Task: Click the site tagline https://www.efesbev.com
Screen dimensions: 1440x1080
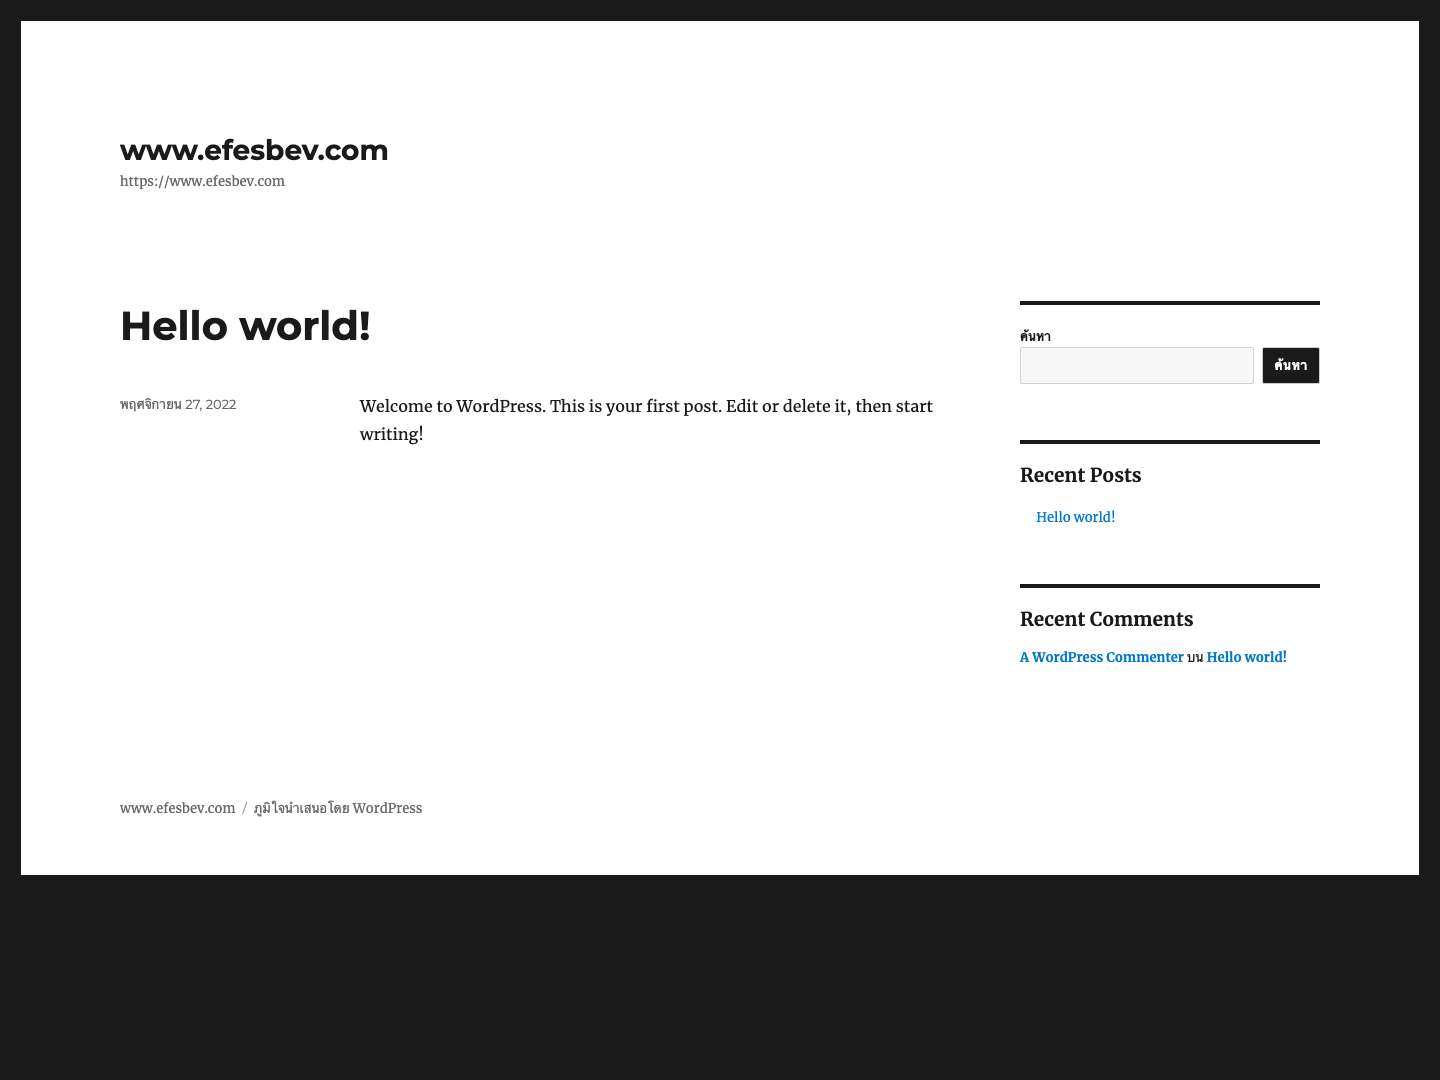Action: tap(202, 181)
